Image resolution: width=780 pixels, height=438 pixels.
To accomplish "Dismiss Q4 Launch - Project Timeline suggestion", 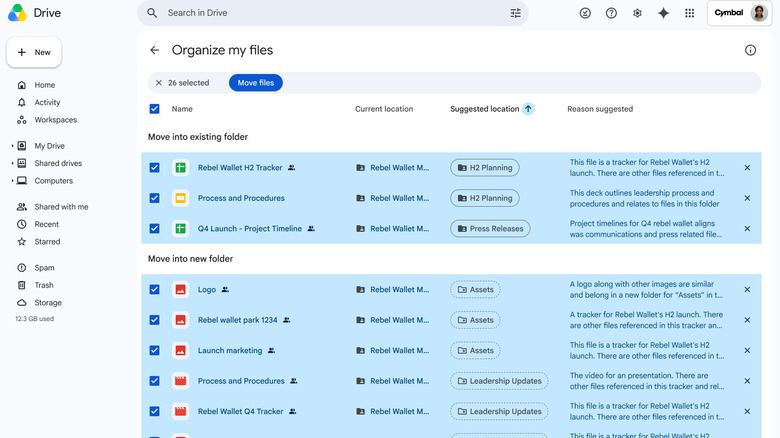I will click(x=747, y=228).
